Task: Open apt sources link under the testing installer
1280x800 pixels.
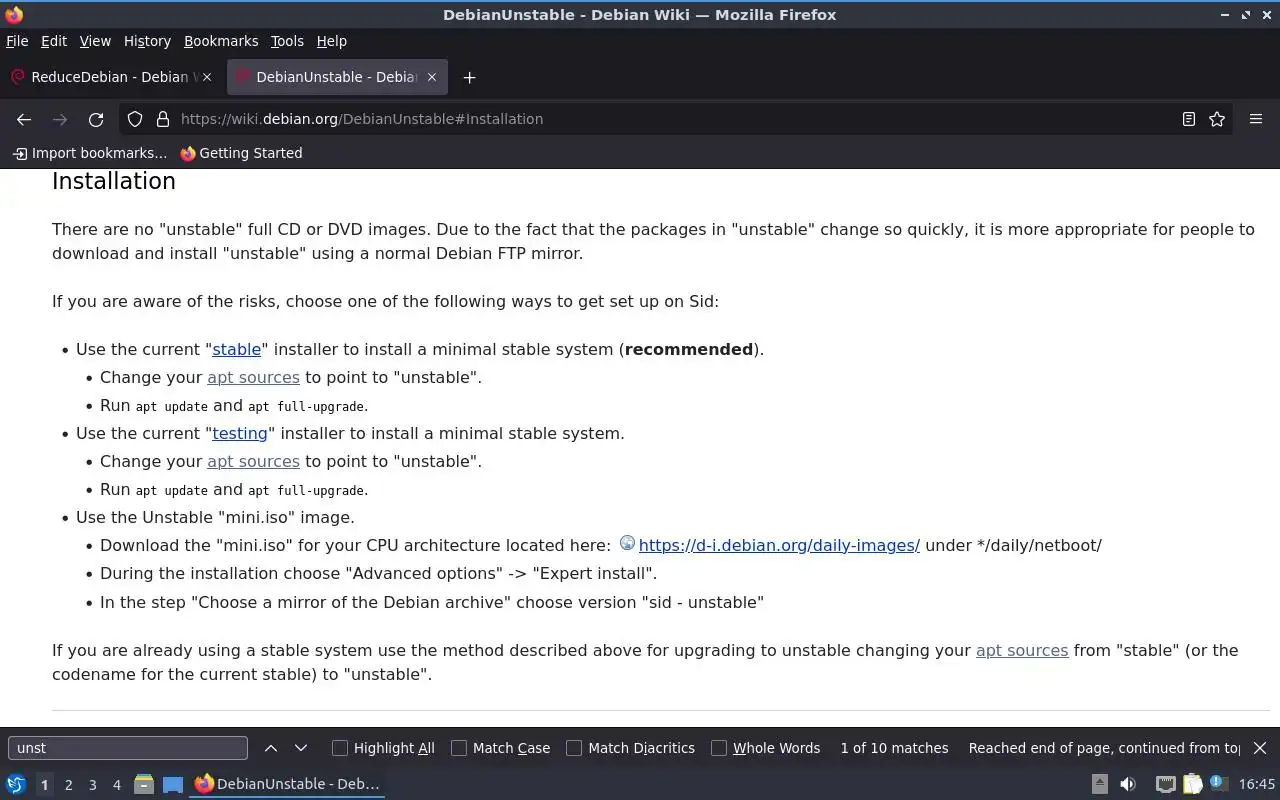Action: (x=253, y=461)
